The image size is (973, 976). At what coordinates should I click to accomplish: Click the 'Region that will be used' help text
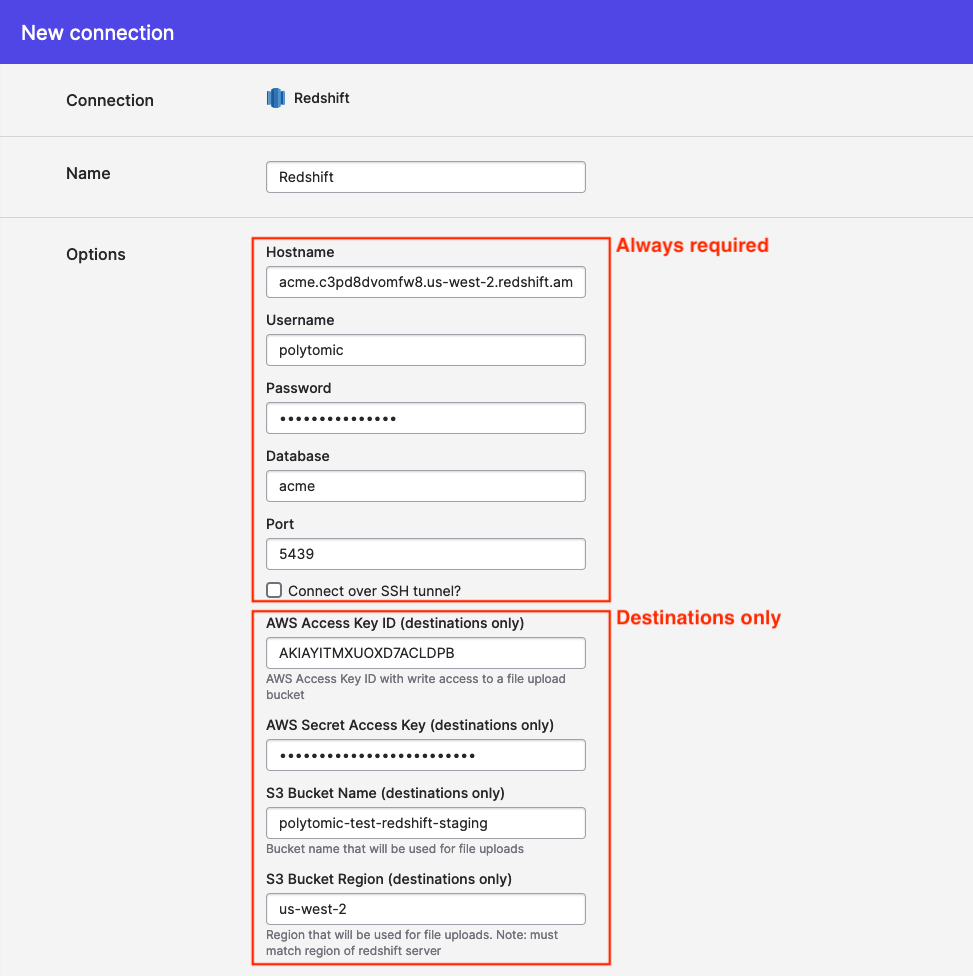tap(412, 942)
